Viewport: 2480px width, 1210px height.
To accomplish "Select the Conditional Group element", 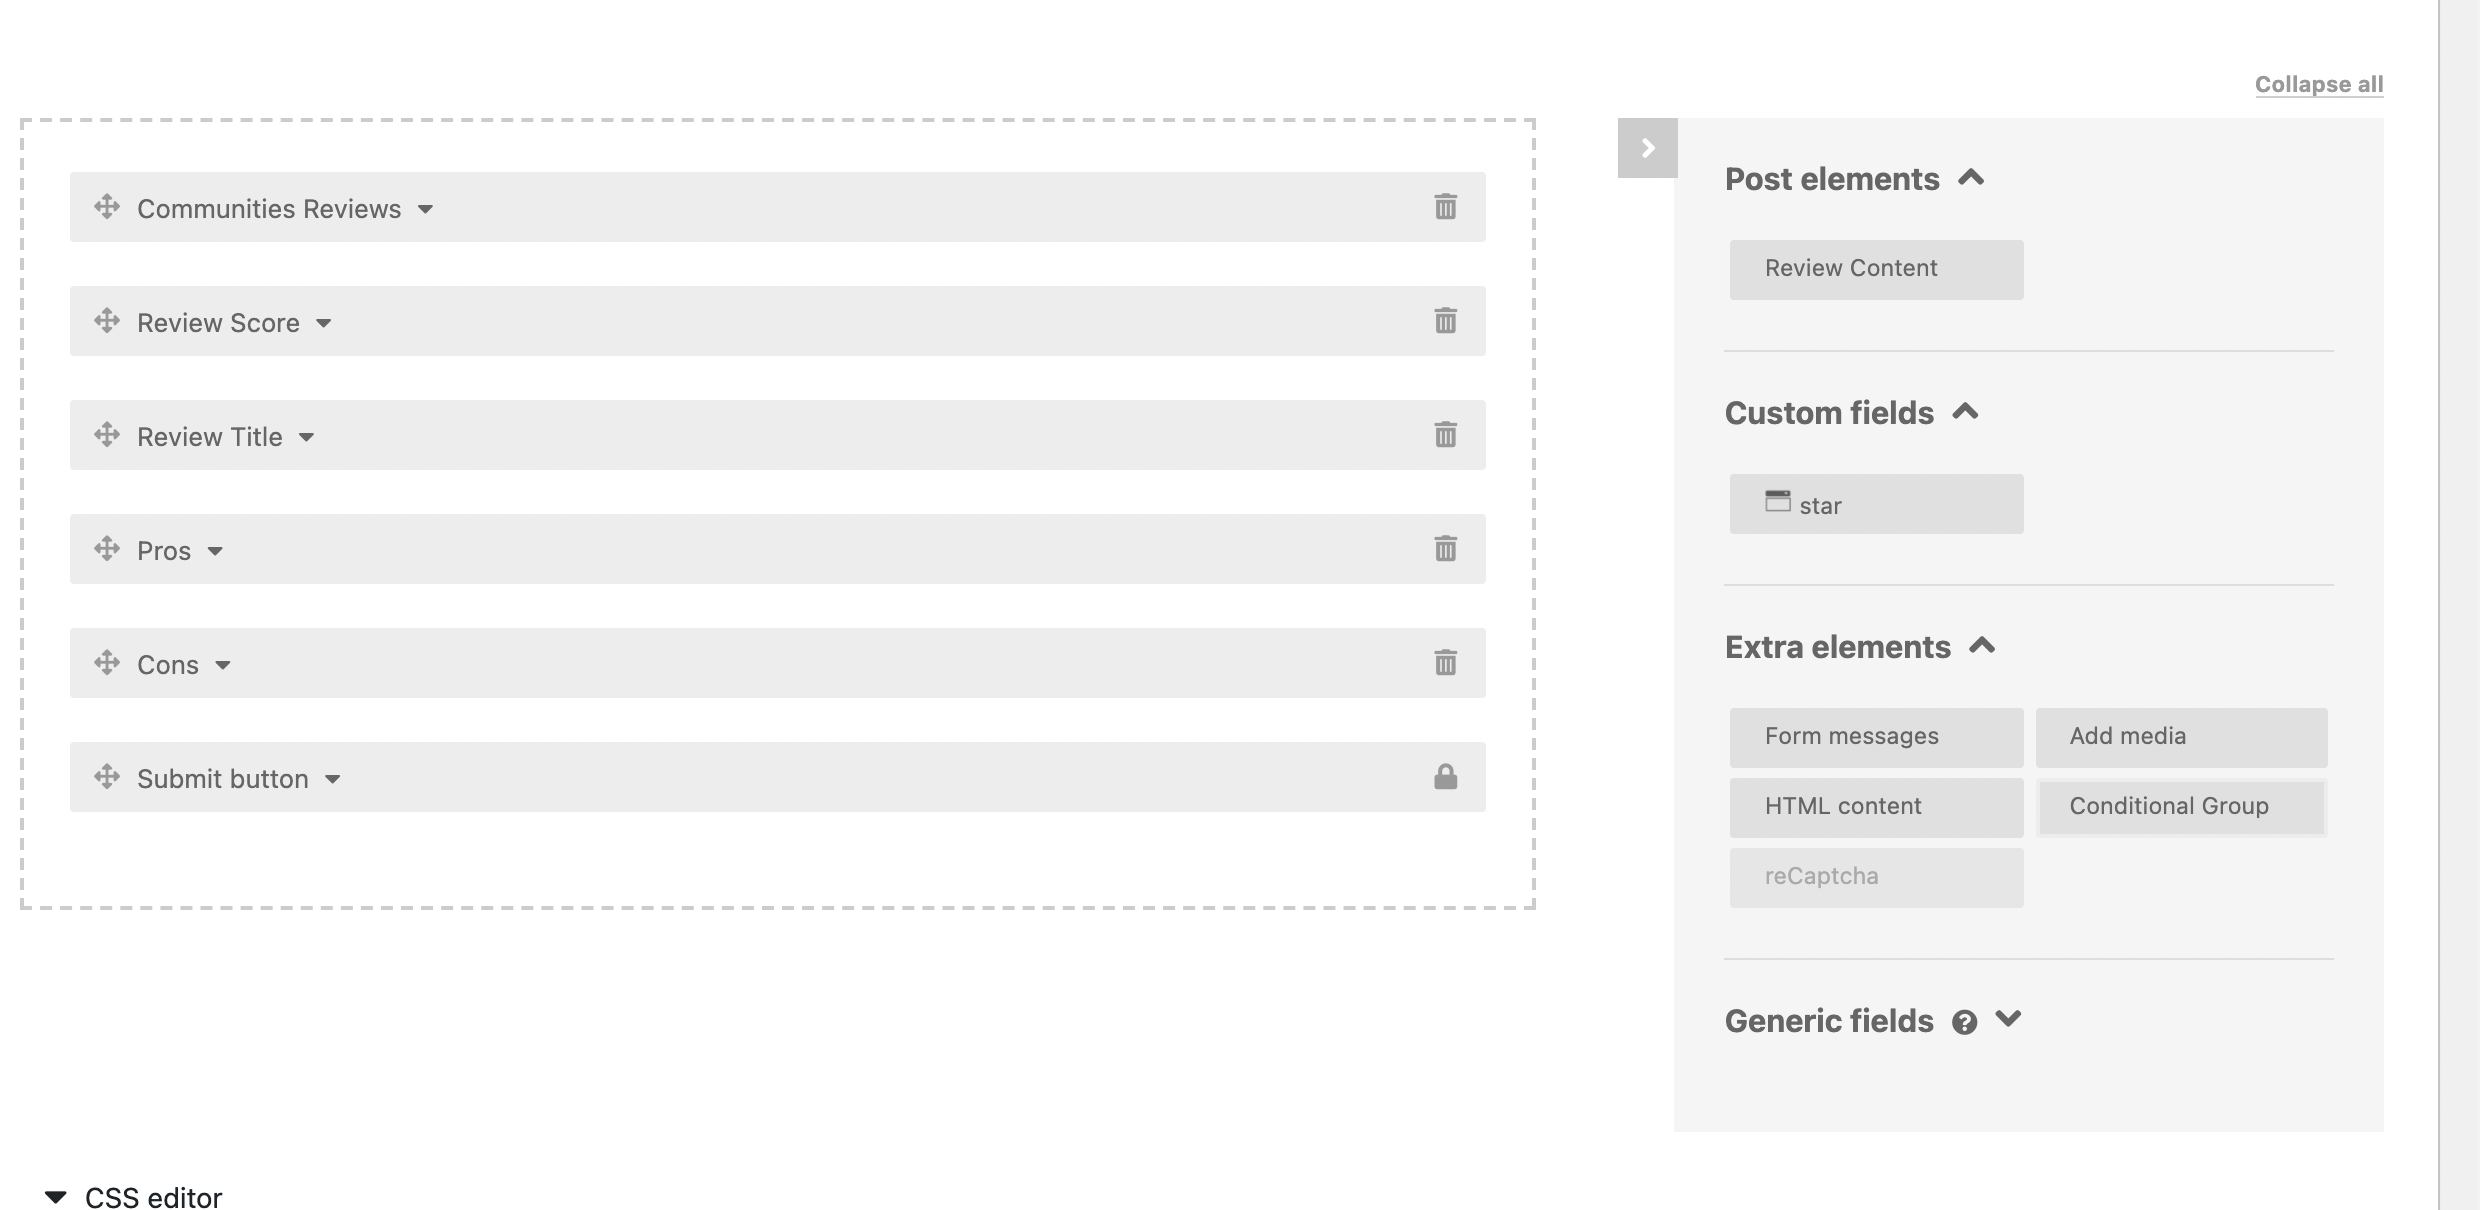I will pos(2181,807).
